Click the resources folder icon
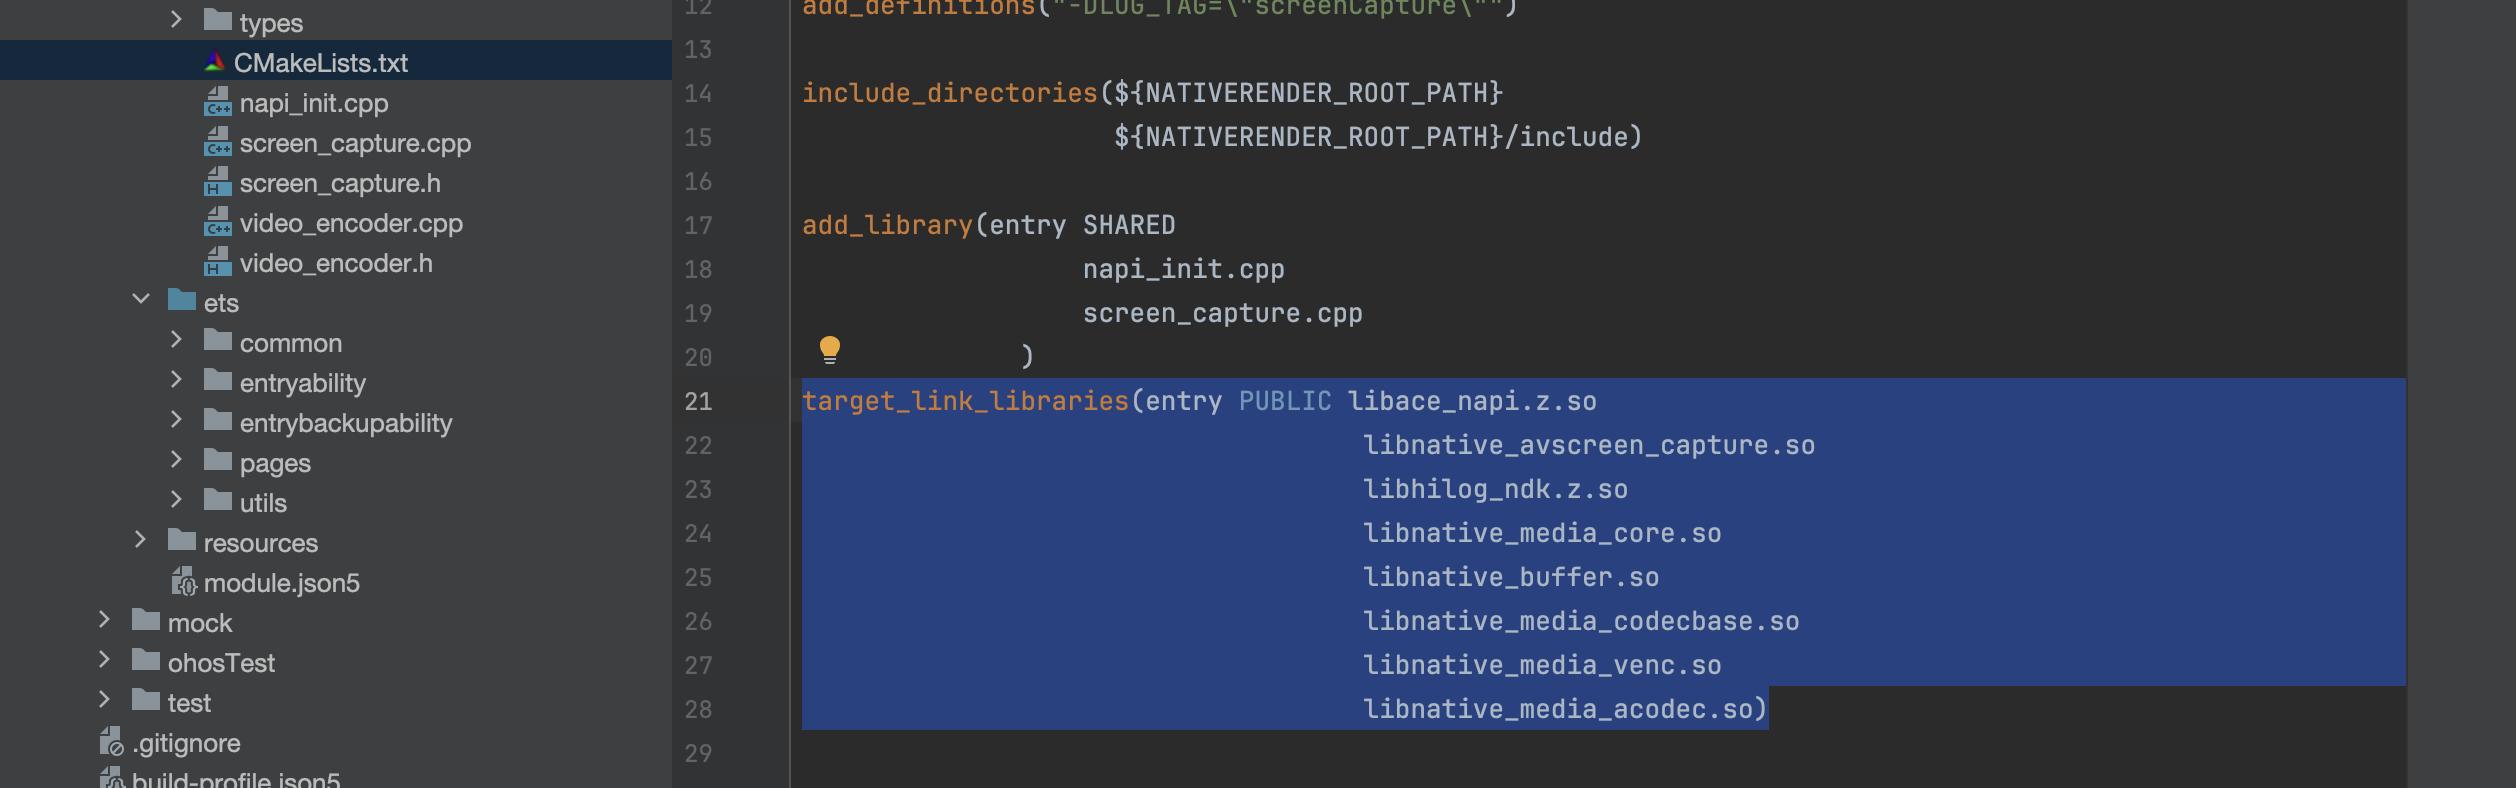 coord(182,540)
